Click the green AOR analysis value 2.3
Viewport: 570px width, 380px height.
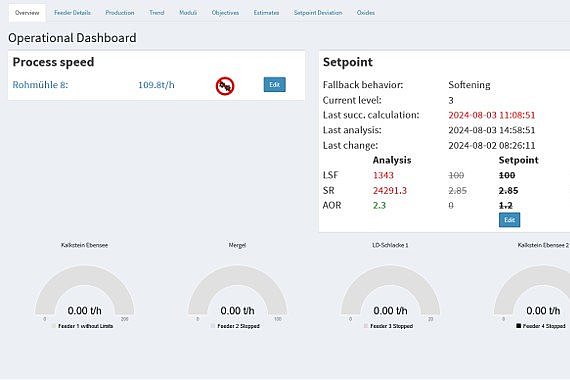379,205
